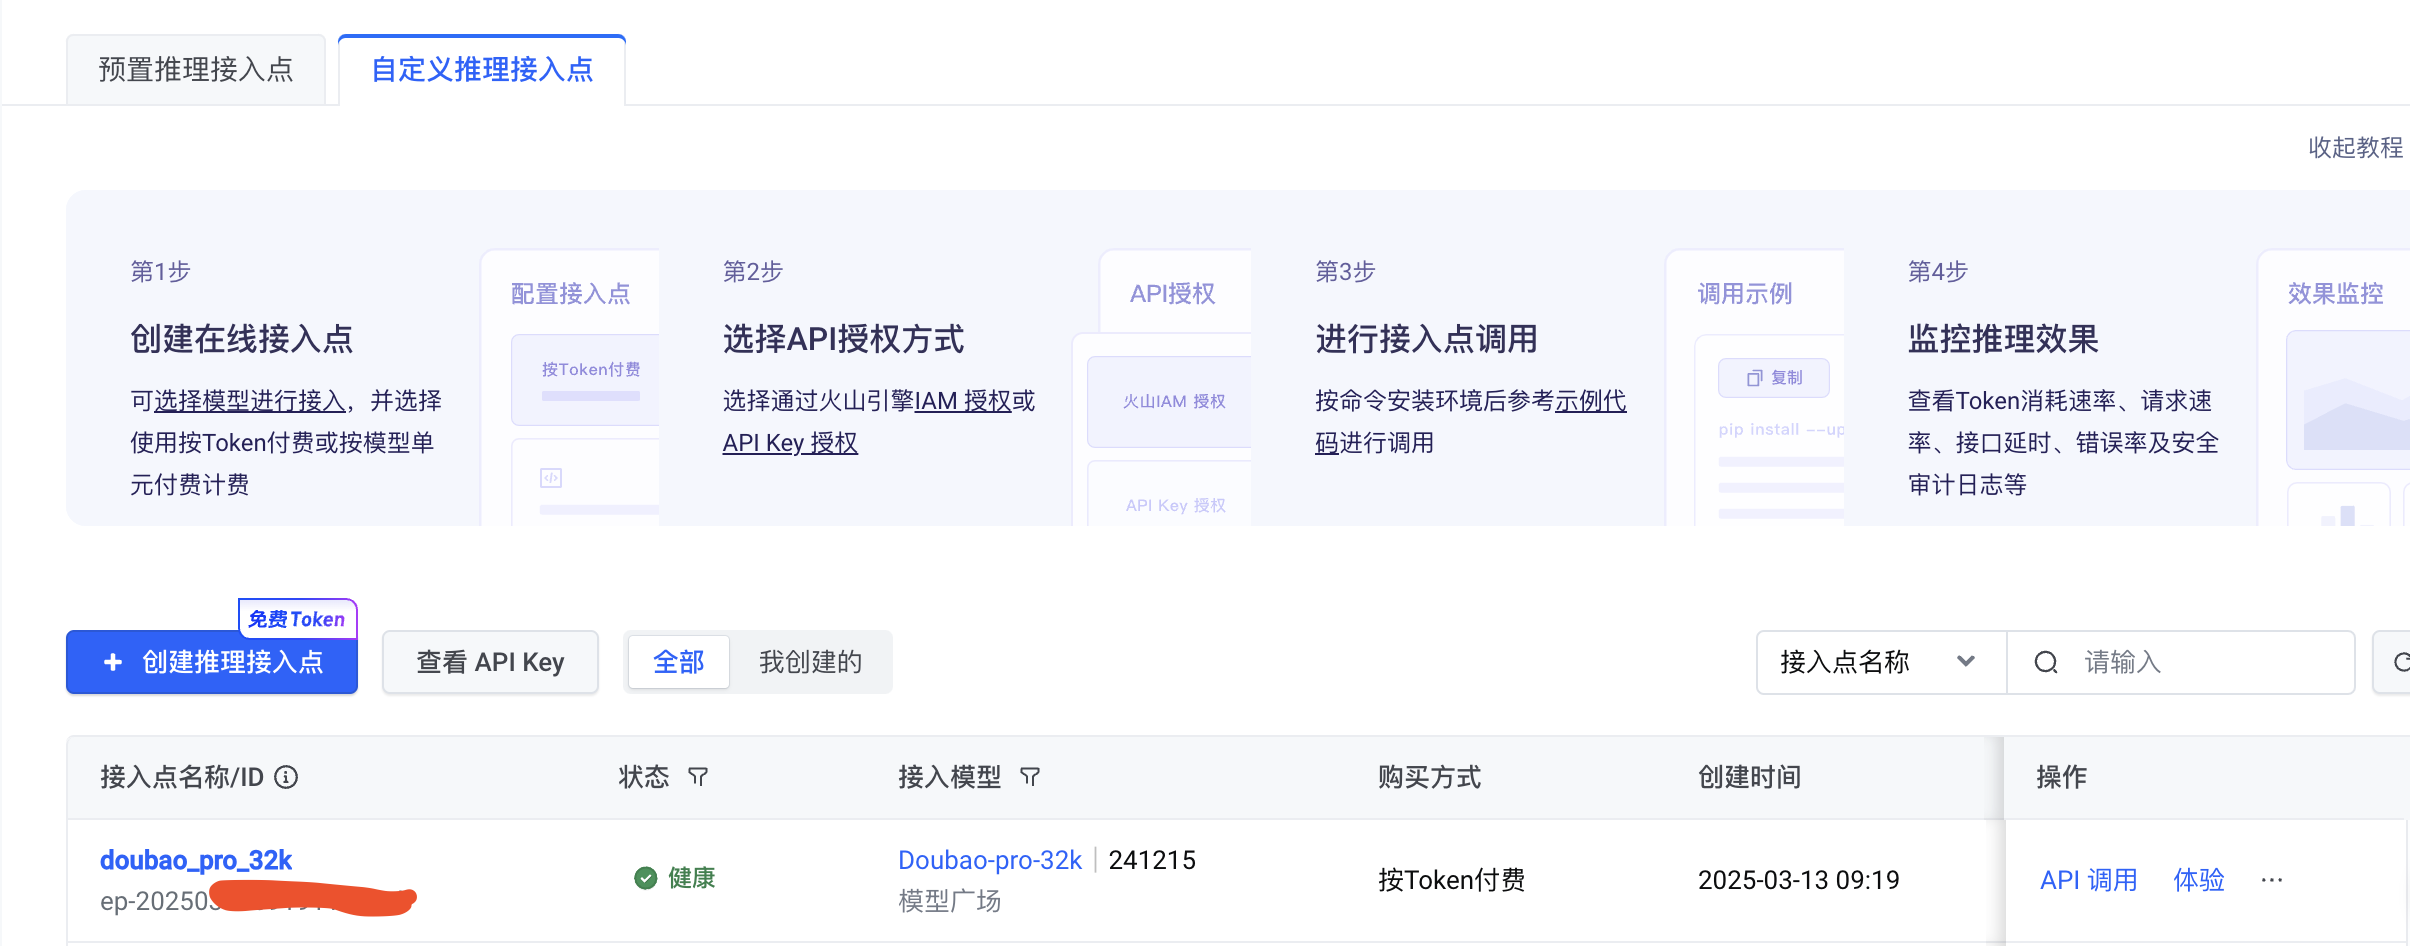
Task: Open the API Key 授权 link
Action: pyautogui.click(x=790, y=443)
